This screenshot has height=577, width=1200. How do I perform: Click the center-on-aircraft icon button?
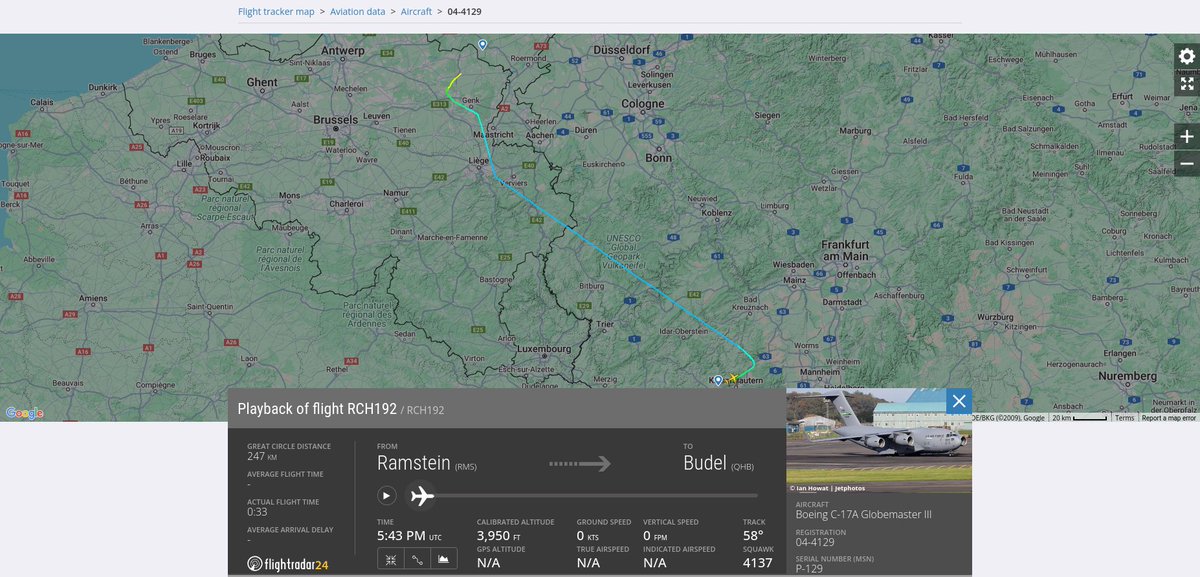tap(390, 559)
